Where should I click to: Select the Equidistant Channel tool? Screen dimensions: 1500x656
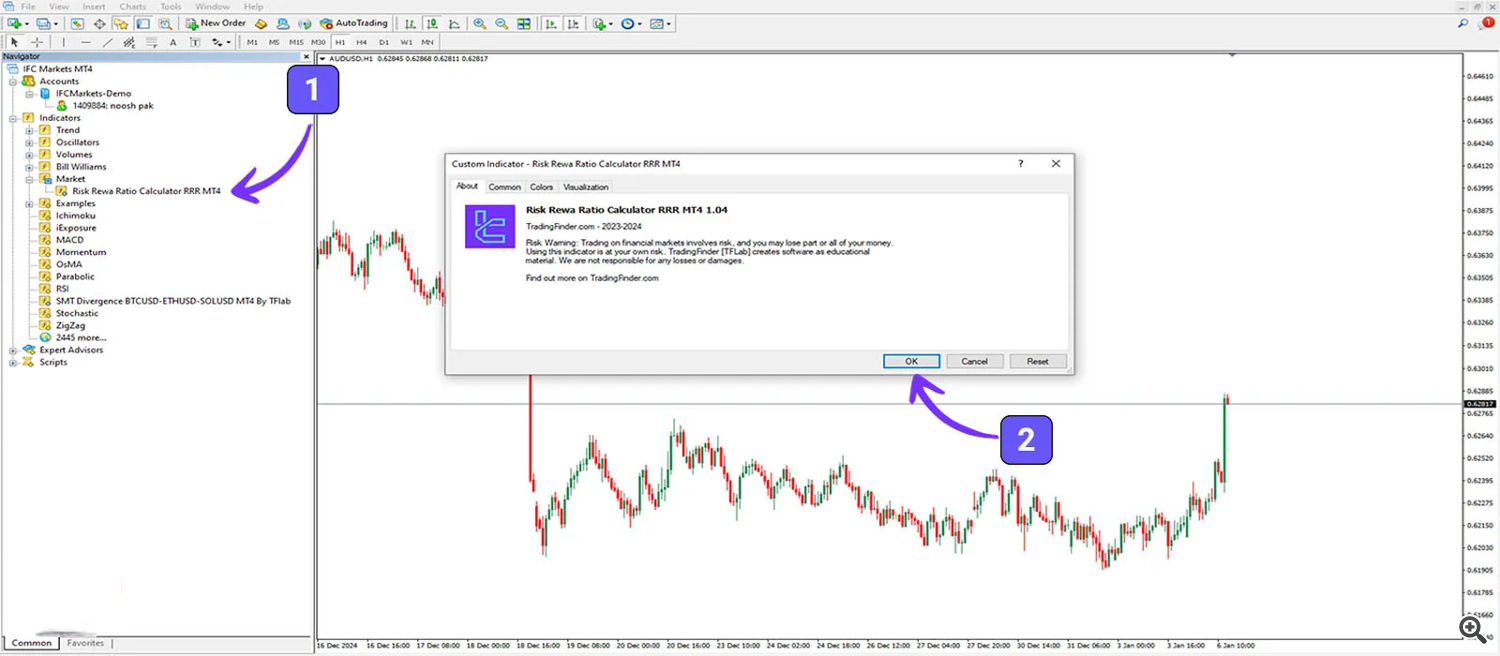pos(129,42)
